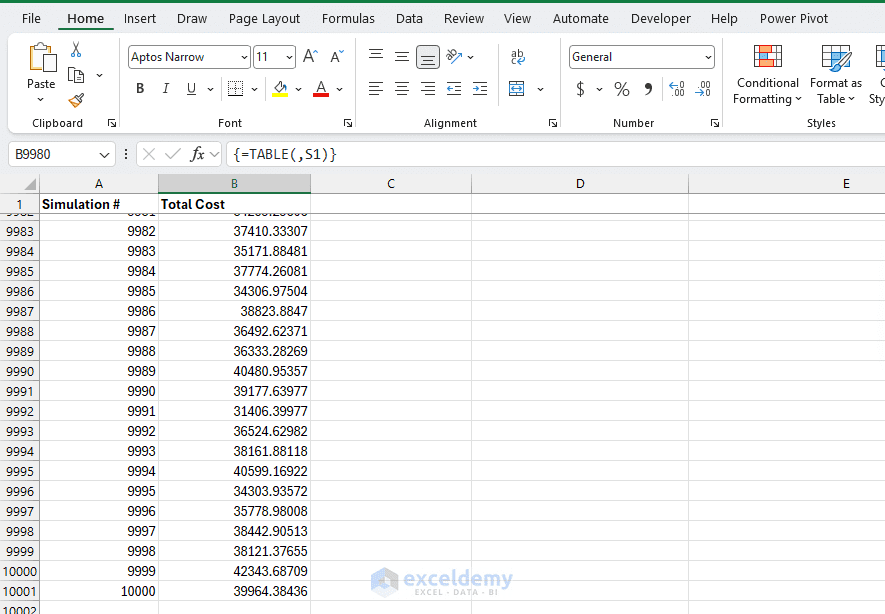Expand the fill color palette arrow

pyautogui.click(x=299, y=89)
